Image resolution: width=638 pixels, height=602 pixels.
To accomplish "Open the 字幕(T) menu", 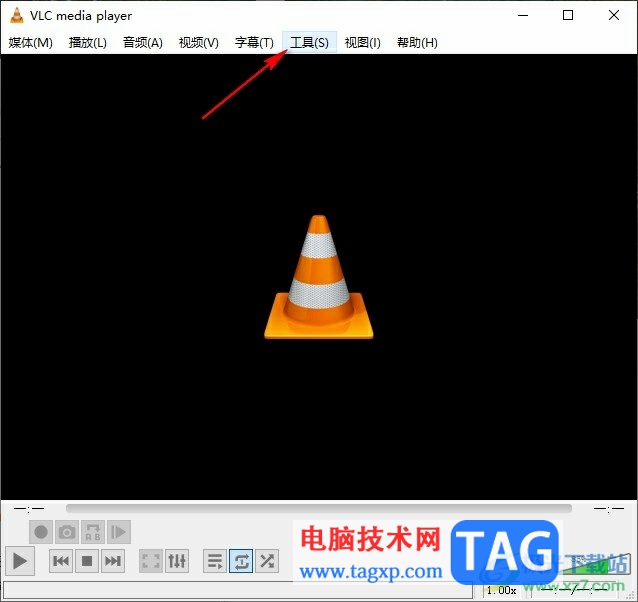I will point(254,42).
